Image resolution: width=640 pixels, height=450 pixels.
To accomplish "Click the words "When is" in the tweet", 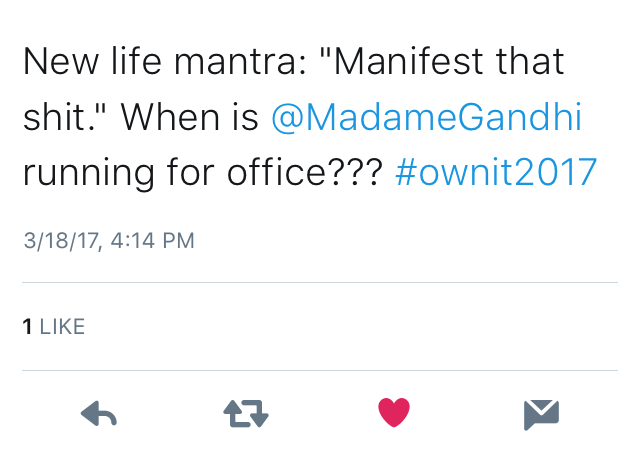I will tap(193, 118).
